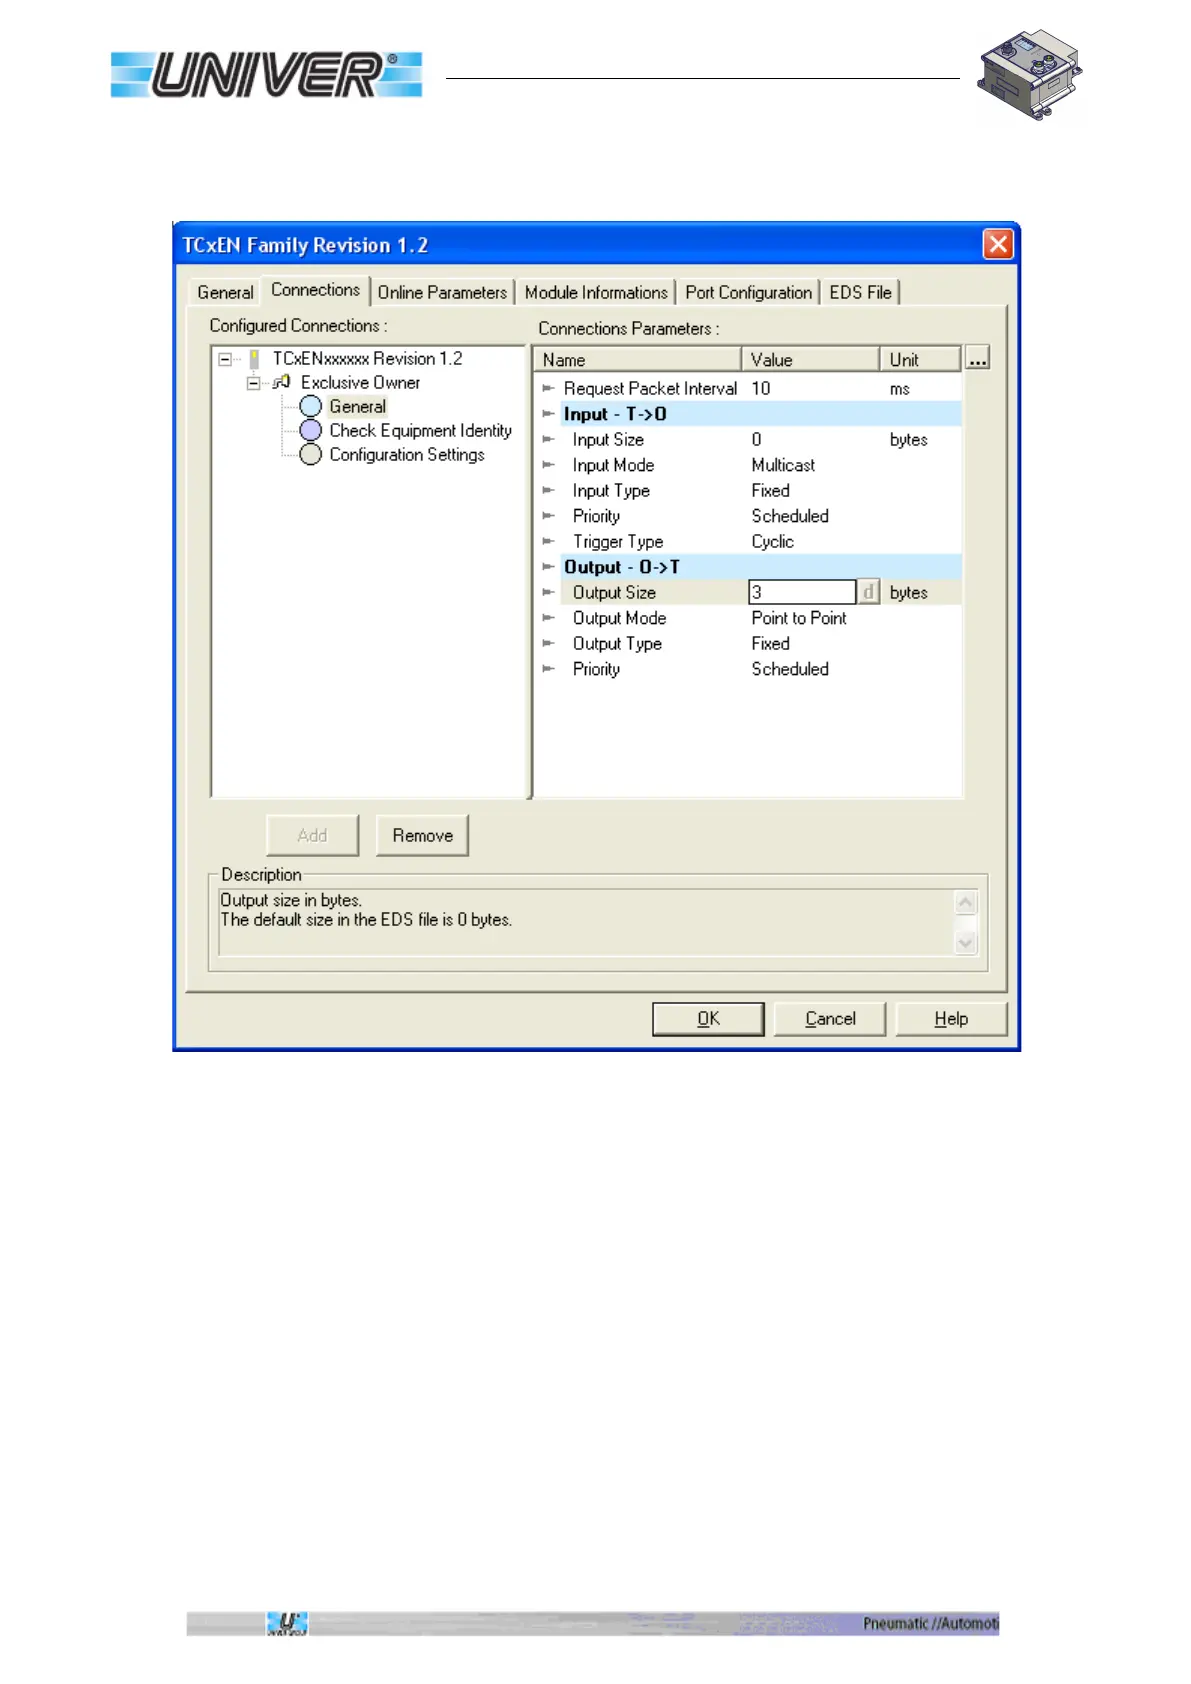This screenshot has width=1191, height=1684.
Task: Click the Unit column header
Action: [920, 359]
